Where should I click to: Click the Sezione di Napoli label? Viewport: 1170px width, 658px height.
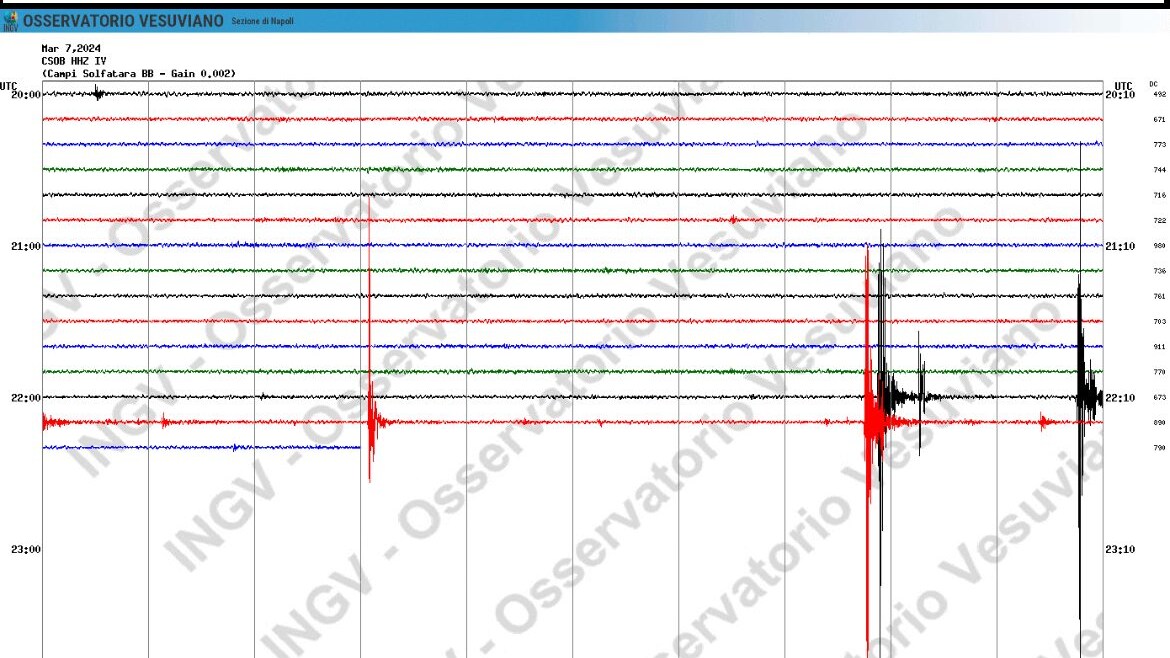click(263, 21)
